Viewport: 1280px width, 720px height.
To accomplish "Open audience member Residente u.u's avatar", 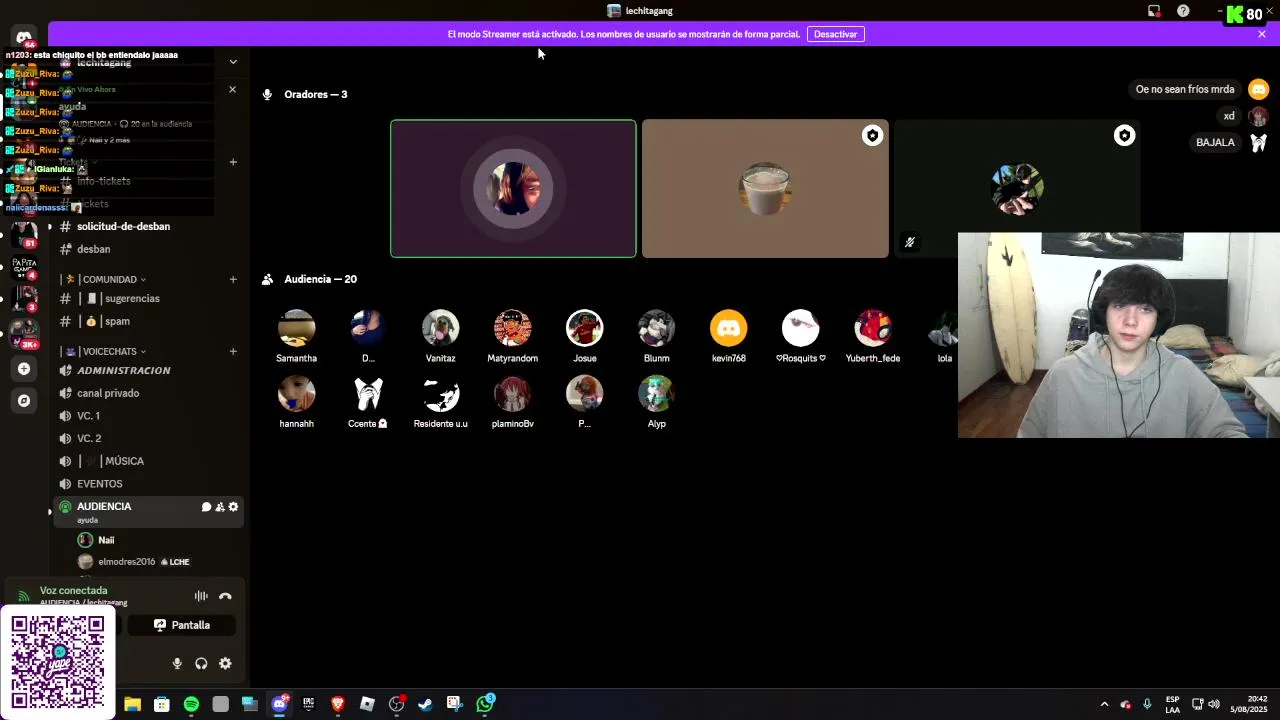I will (x=440, y=394).
